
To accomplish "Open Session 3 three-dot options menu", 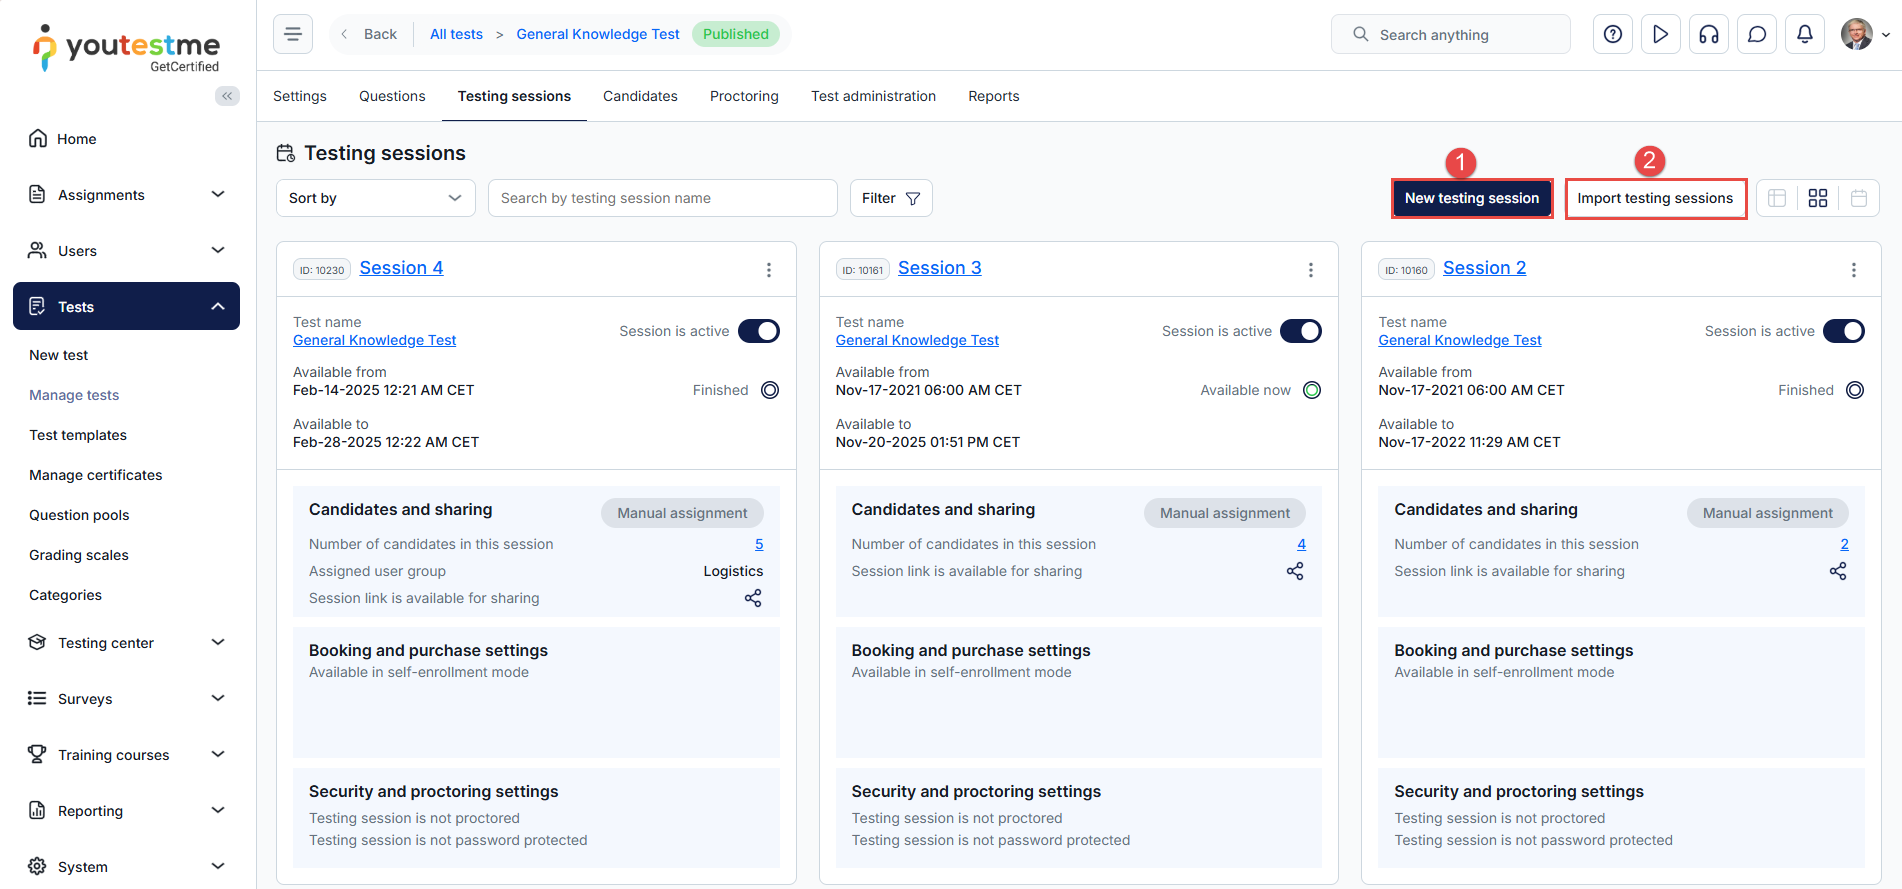I will pos(1310,270).
